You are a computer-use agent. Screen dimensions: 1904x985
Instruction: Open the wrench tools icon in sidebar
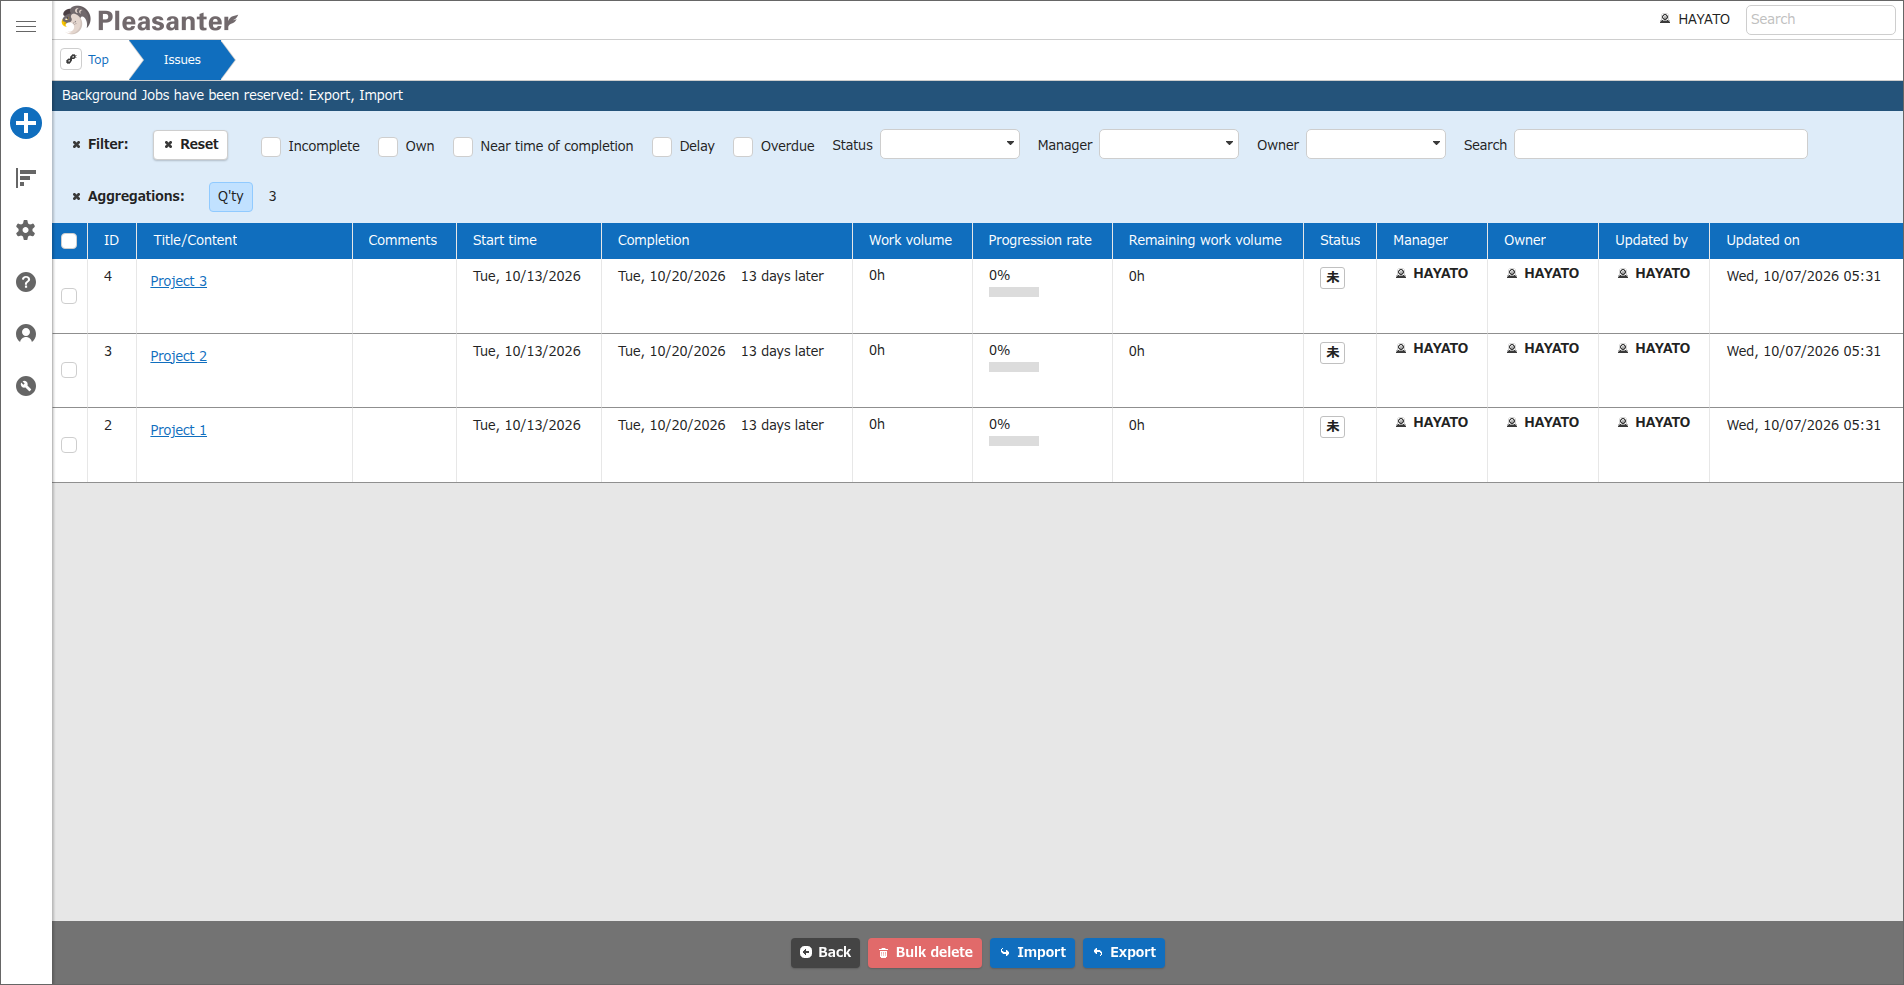[26, 386]
